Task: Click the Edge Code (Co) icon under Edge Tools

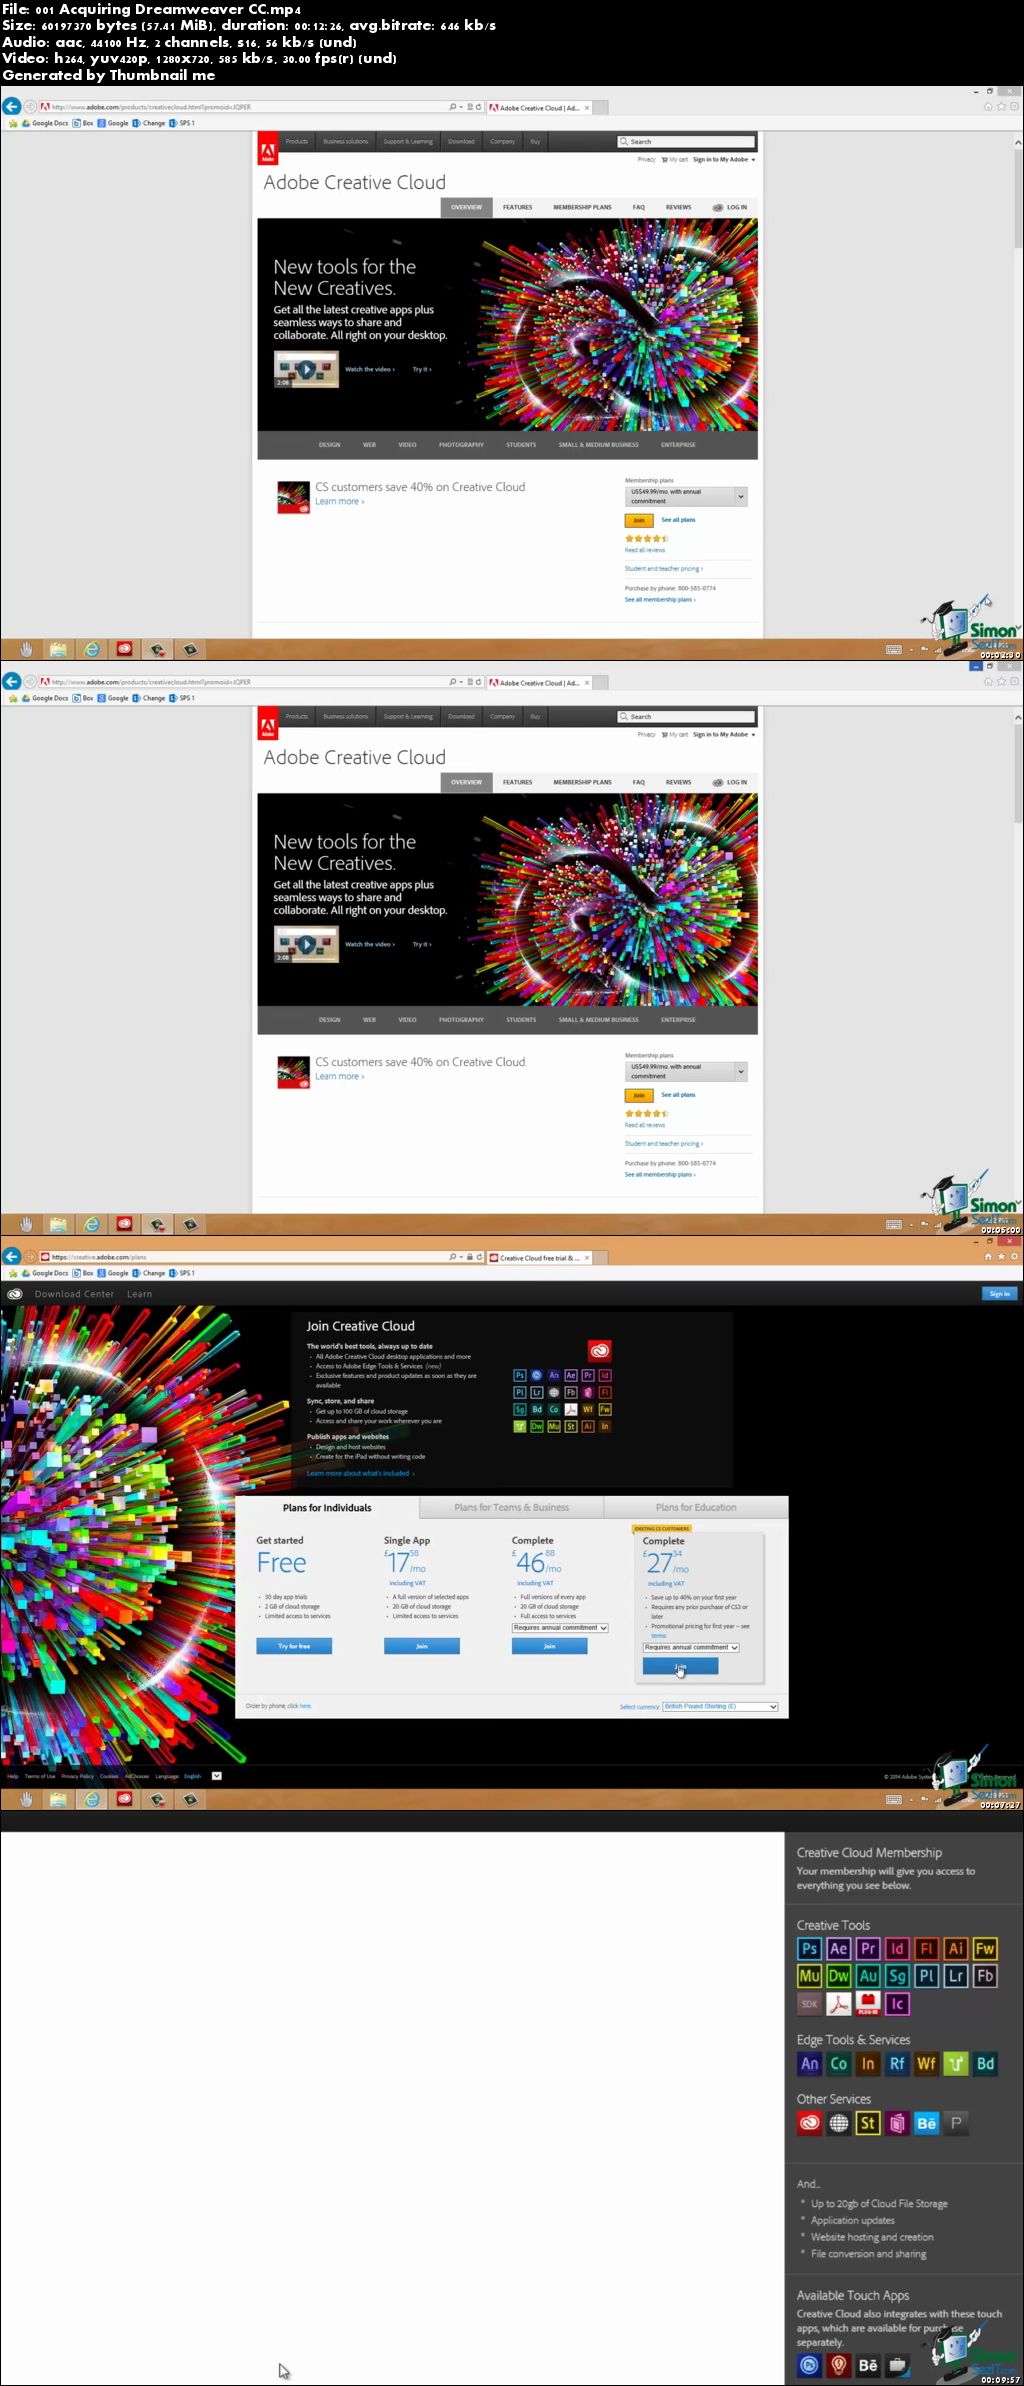Action: [x=839, y=2064]
